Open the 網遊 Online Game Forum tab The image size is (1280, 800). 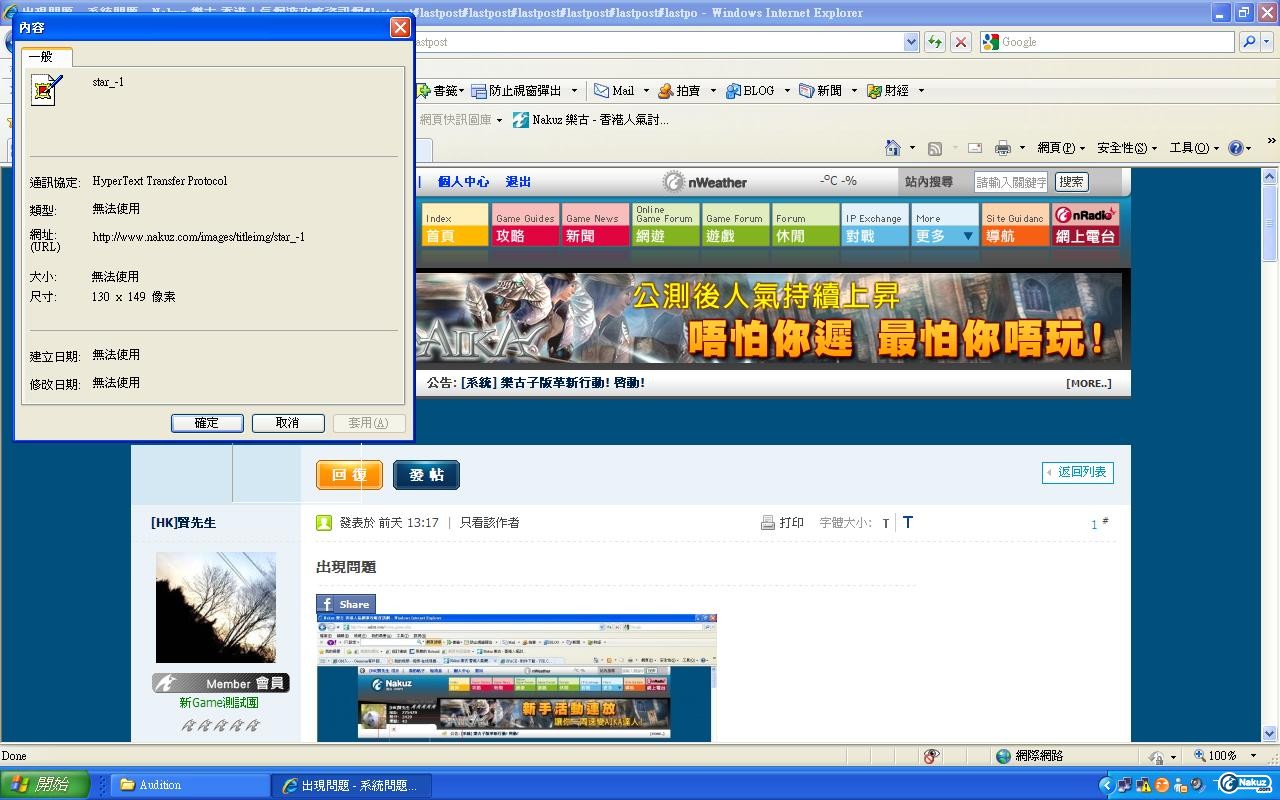tap(665, 225)
